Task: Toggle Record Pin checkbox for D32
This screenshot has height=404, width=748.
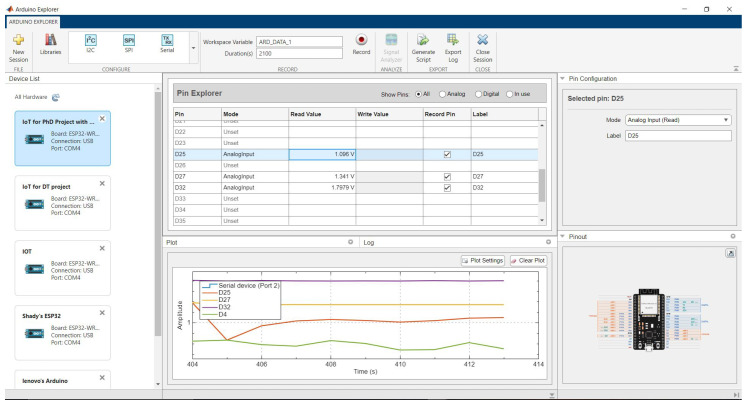Action: pyautogui.click(x=447, y=187)
